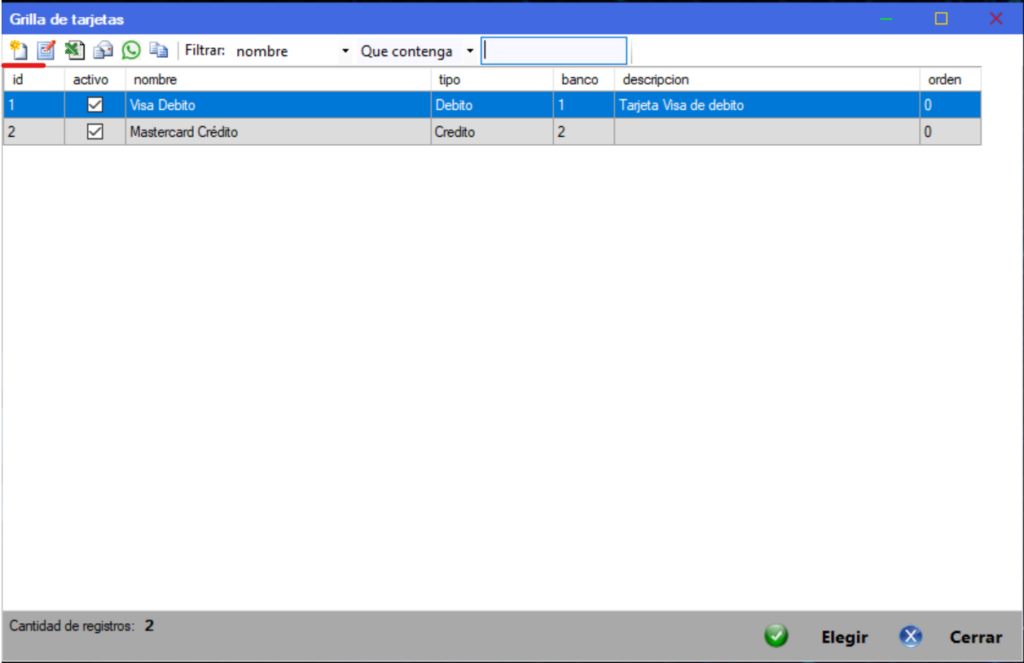Edit the selected card record

46,50
